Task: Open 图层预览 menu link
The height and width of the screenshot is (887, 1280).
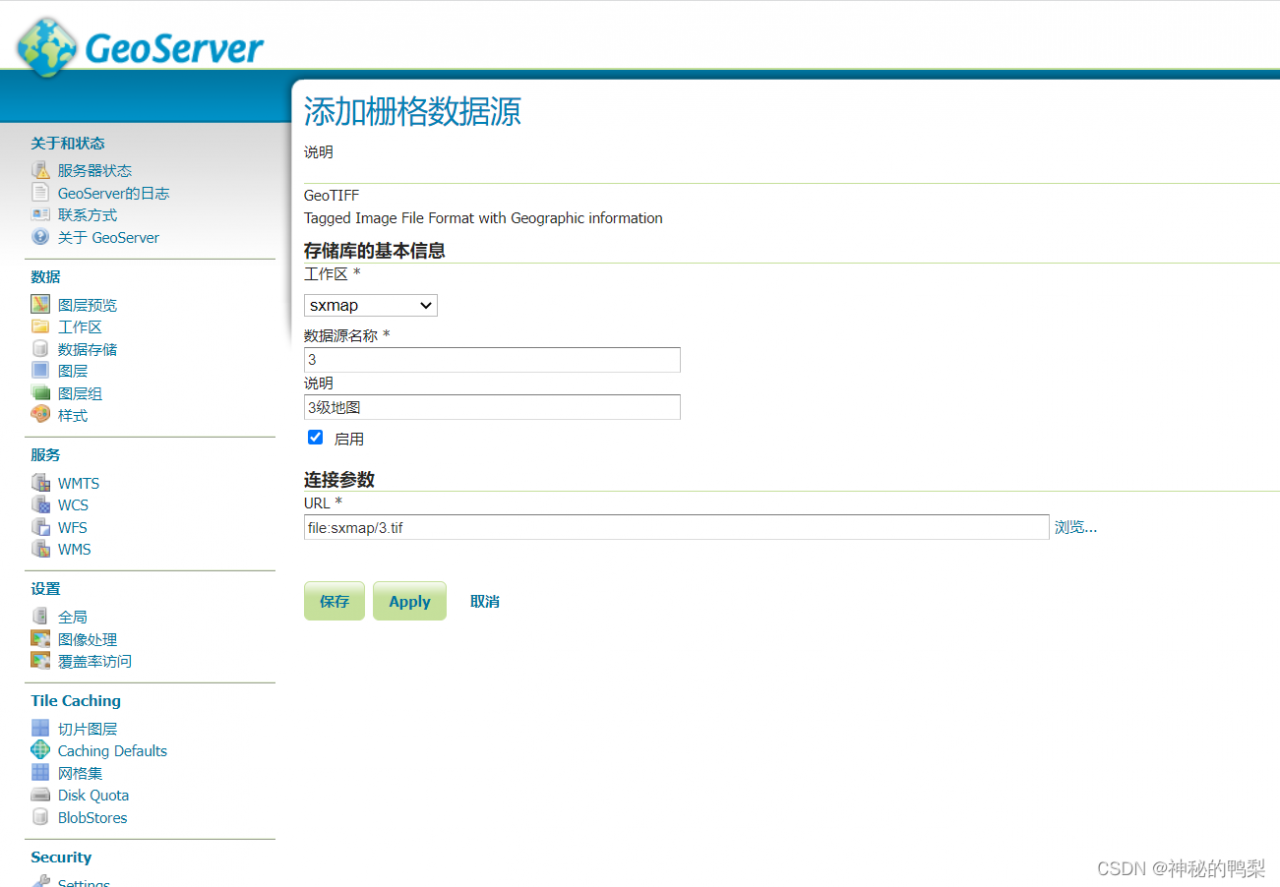Action: tap(87, 305)
